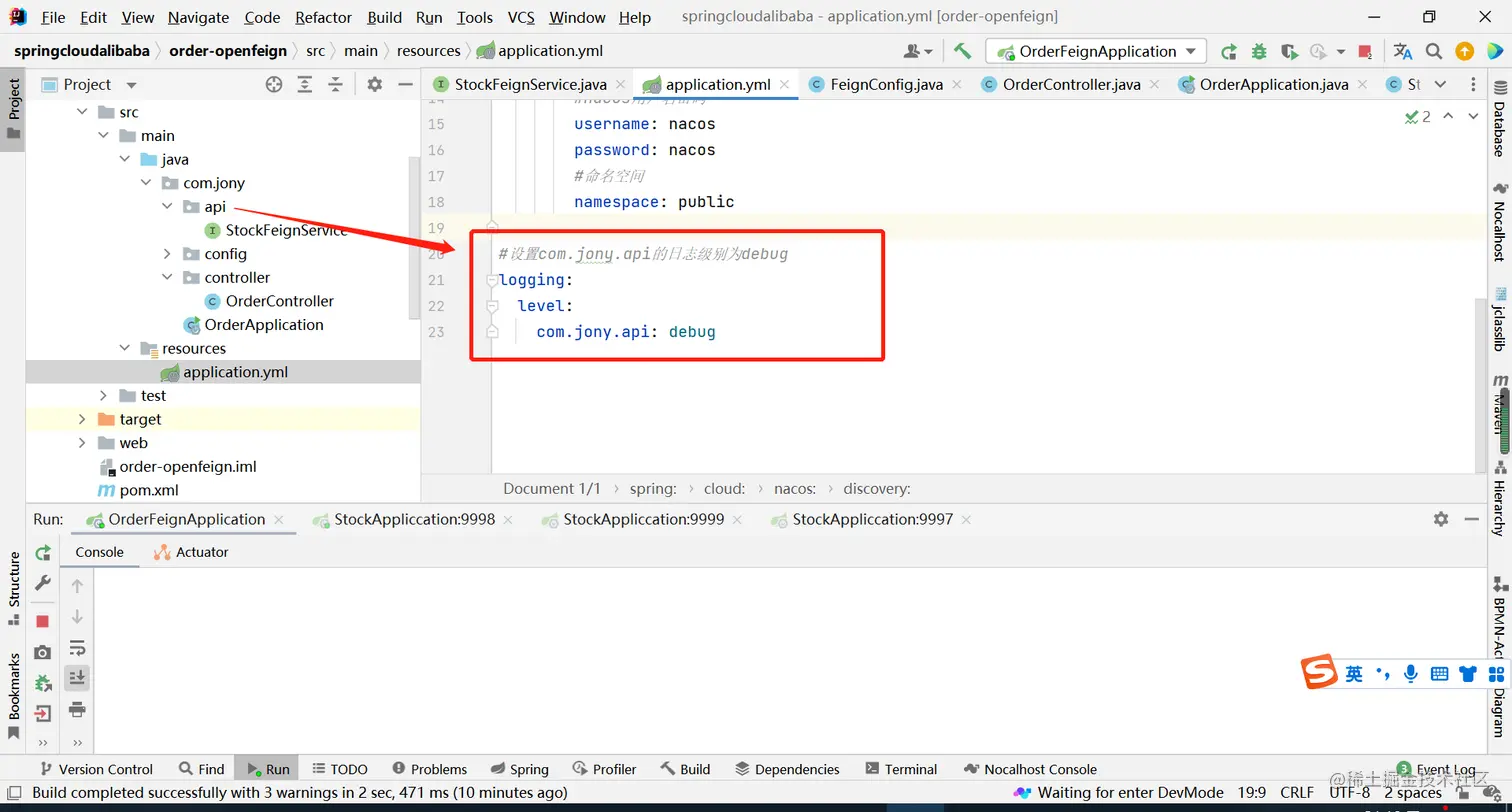Open the VCS menu
Image resolution: width=1512 pixels, height=812 pixels.
tap(520, 17)
